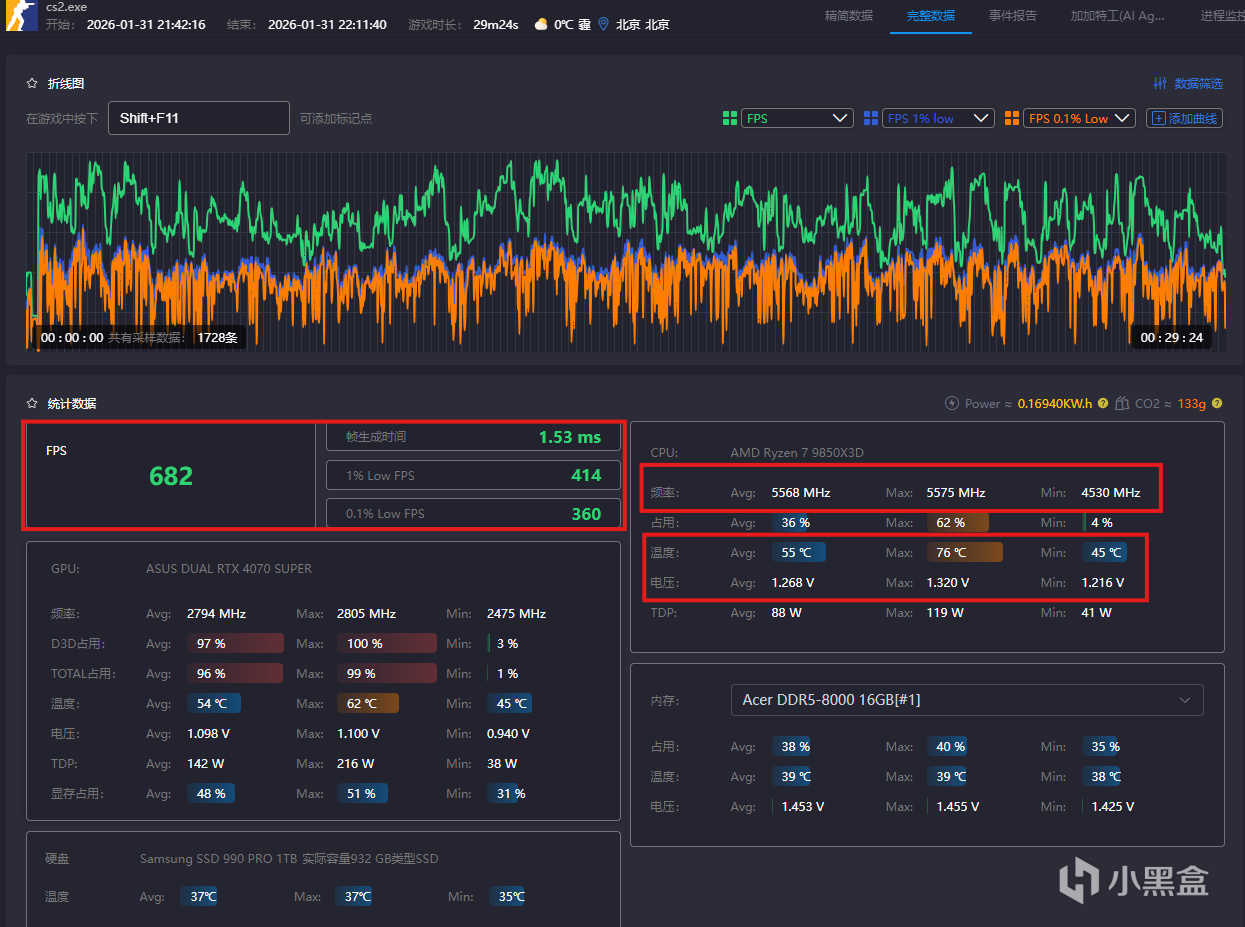
Task: Click the star icon beside 统计数据
Action: 33,404
